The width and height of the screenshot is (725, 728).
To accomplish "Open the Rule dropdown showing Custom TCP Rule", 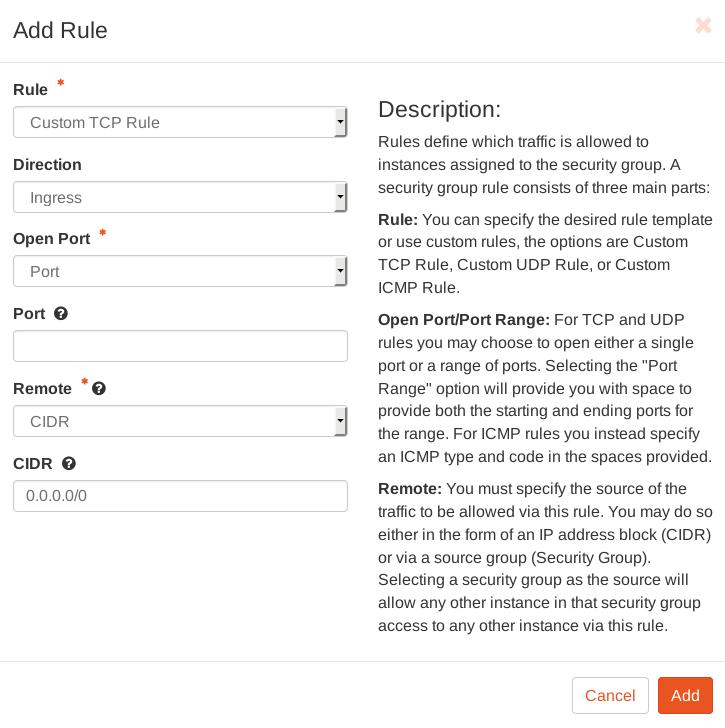I will point(180,123).
